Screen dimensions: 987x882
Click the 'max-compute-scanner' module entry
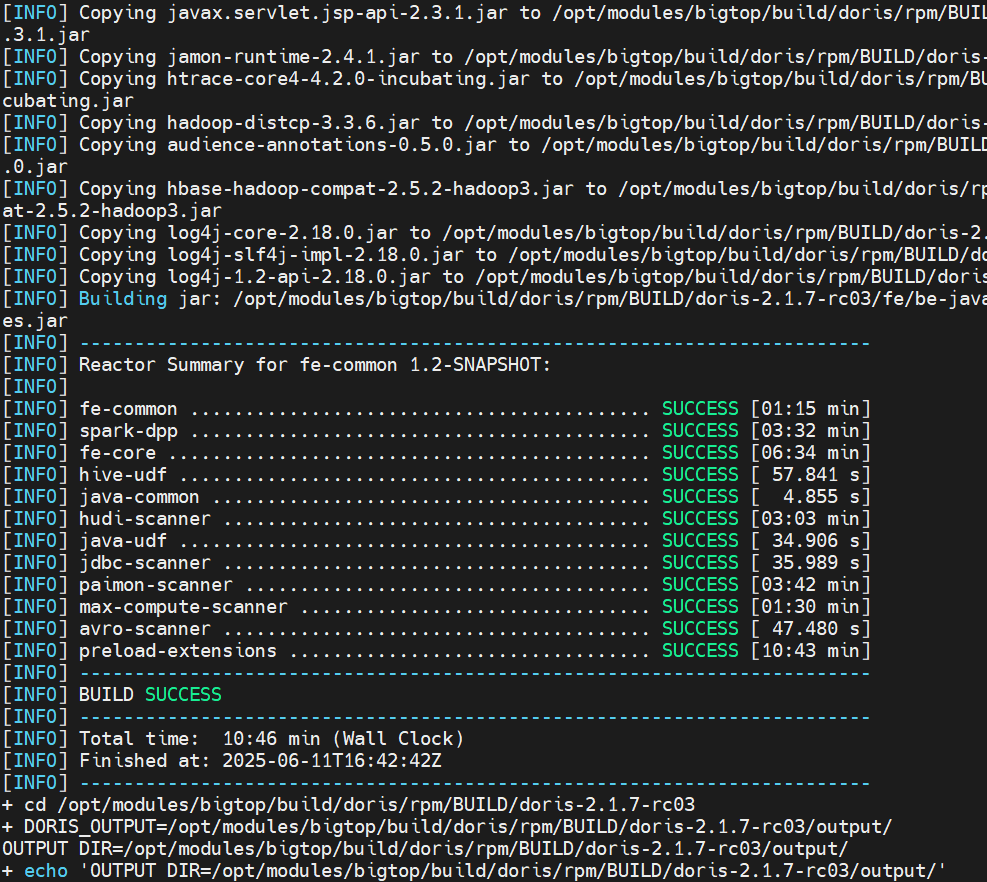[183, 608]
